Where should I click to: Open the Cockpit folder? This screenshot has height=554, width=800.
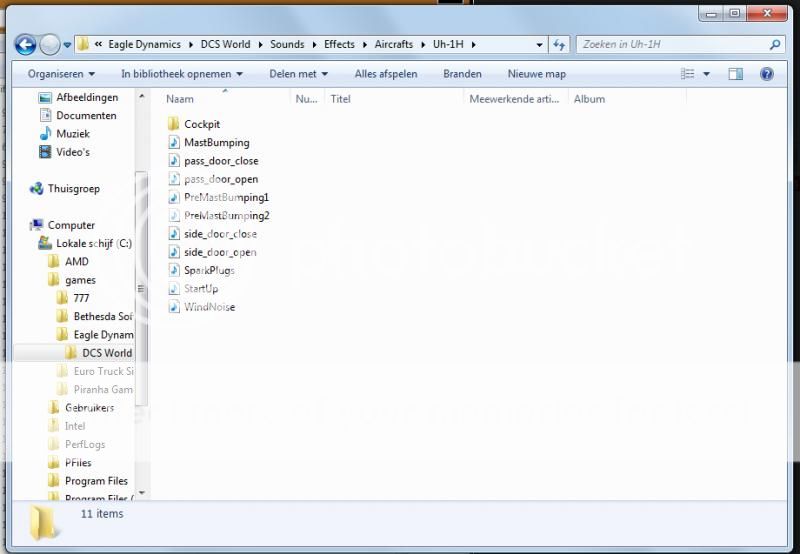tap(201, 124)
